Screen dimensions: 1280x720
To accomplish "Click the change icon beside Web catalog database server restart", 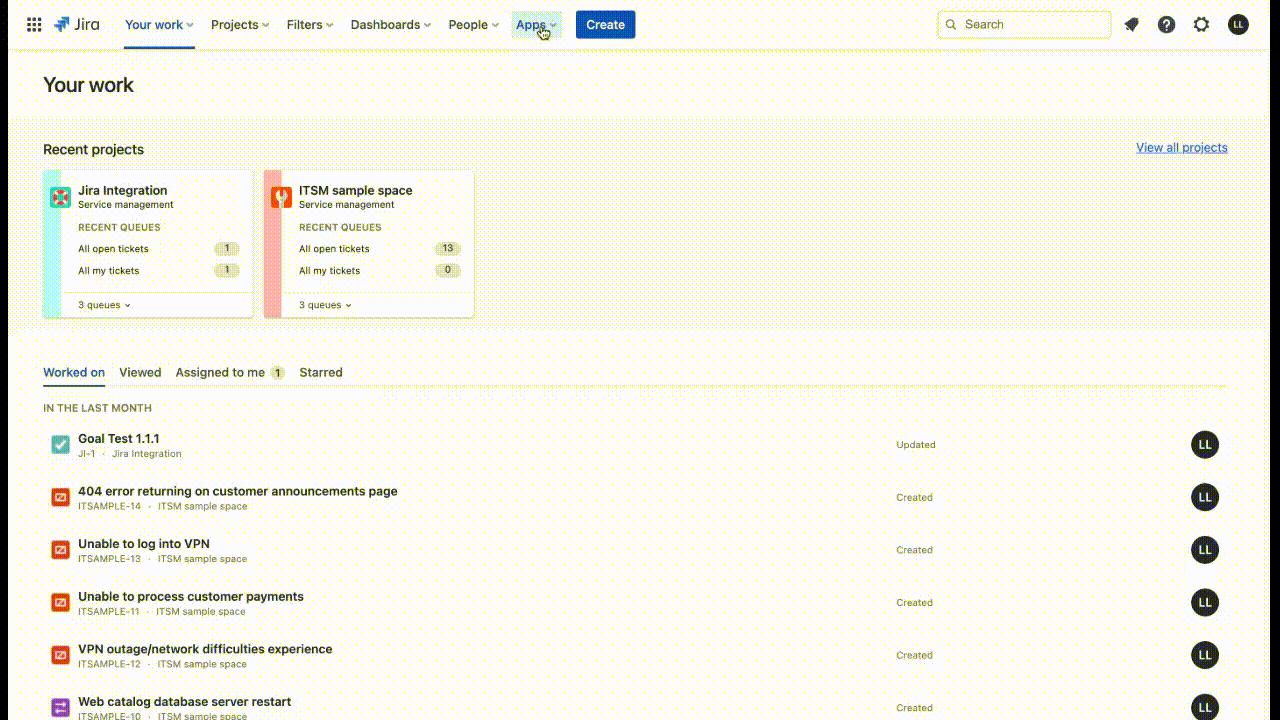I will tap(59, 707).
